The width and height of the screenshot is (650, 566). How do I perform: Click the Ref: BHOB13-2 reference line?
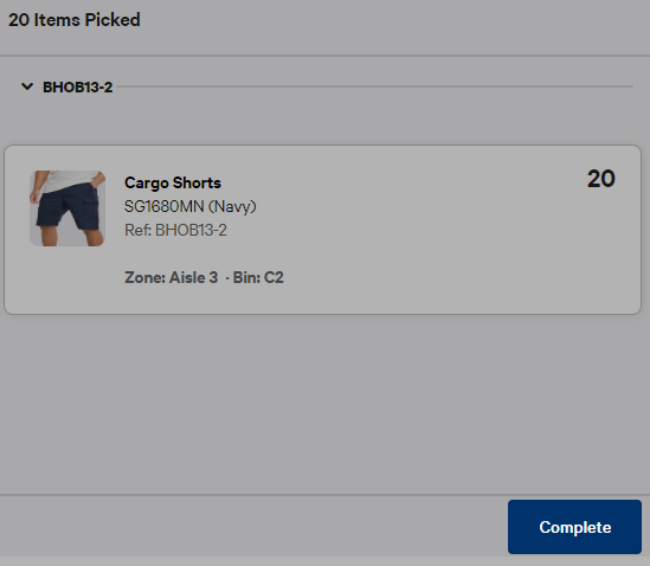pyautogui.click(x=175, y=230)
